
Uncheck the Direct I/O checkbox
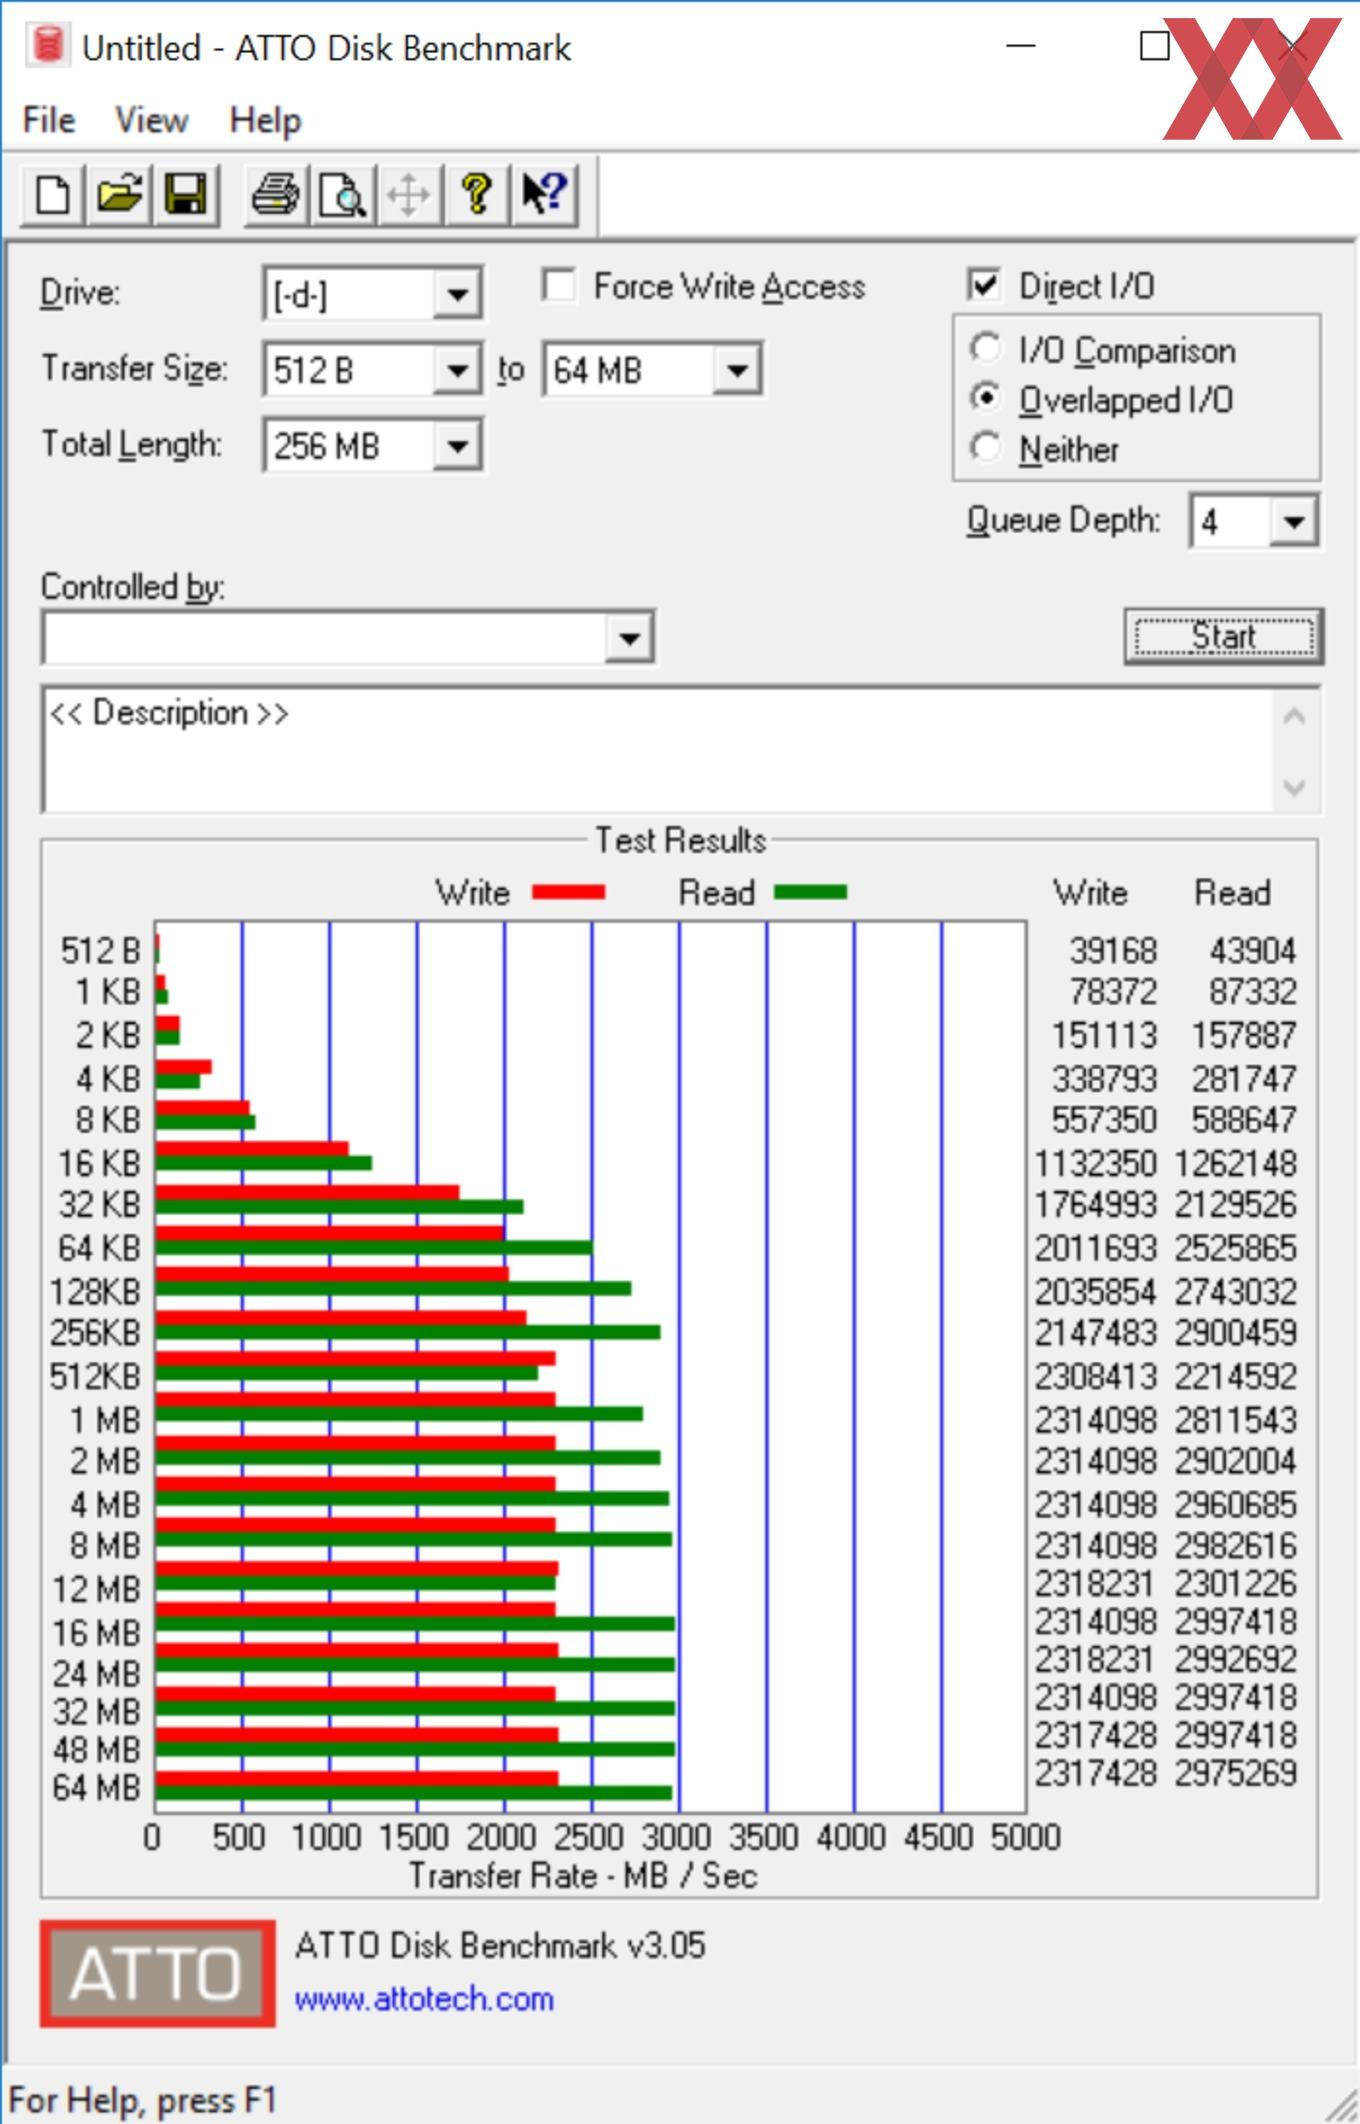tap(984, 285)
